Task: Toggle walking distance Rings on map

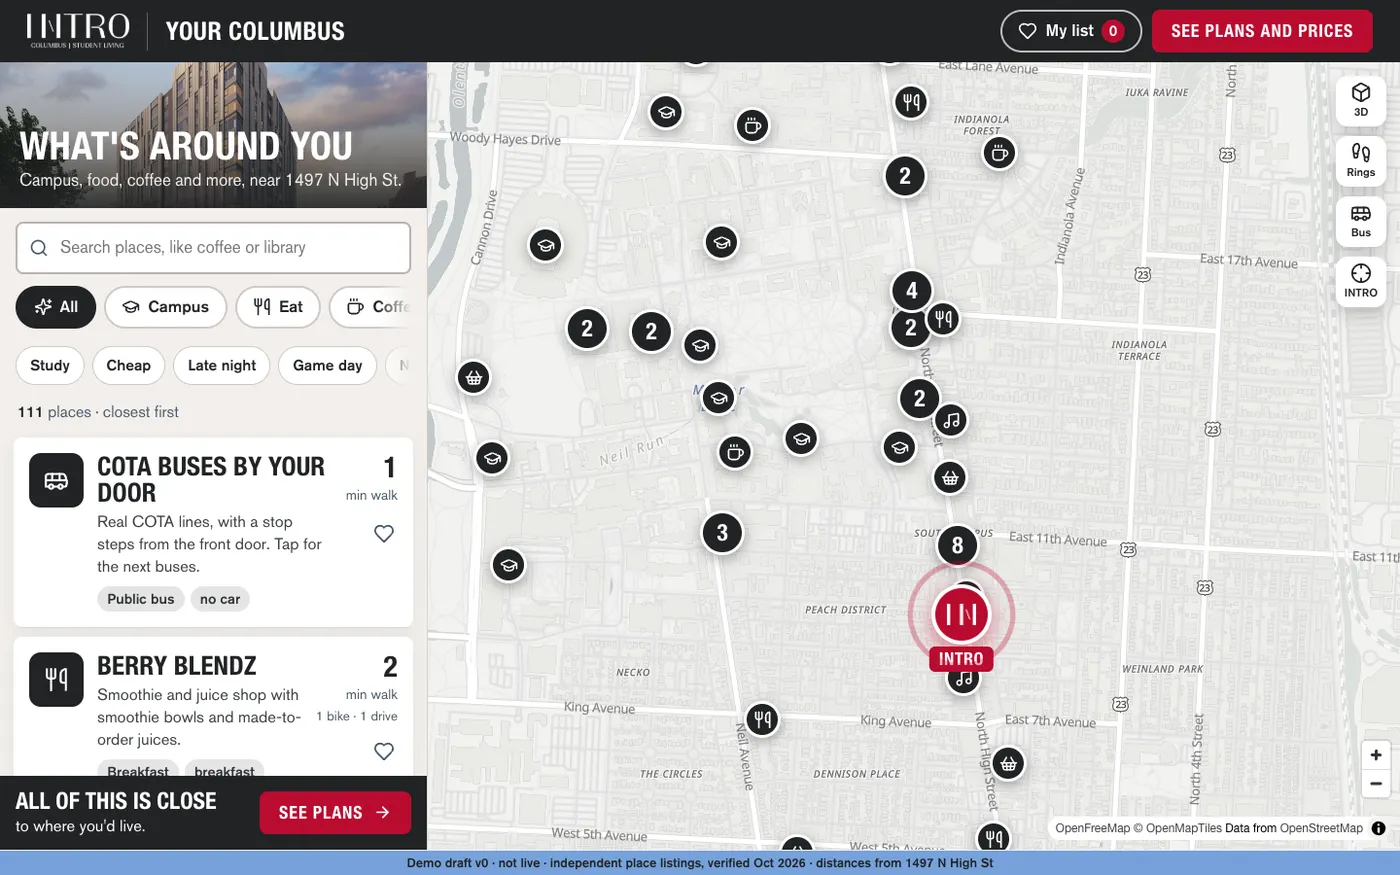Action: [x=1361, y=160]
